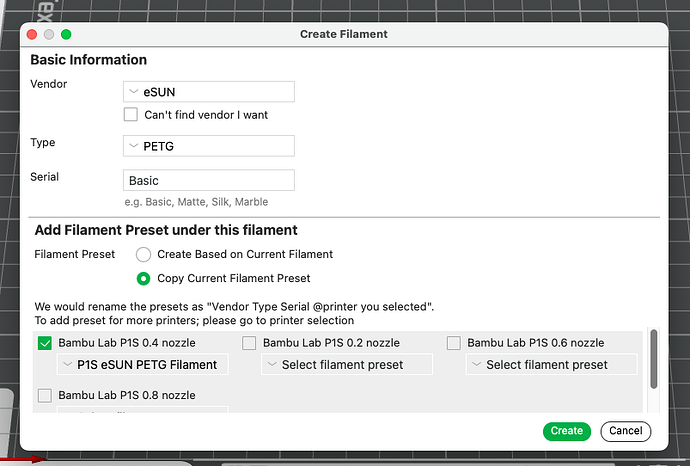Screen dimensions: 690x466
Task: Close the Create Filament dialog with red button
Action: 32,34
